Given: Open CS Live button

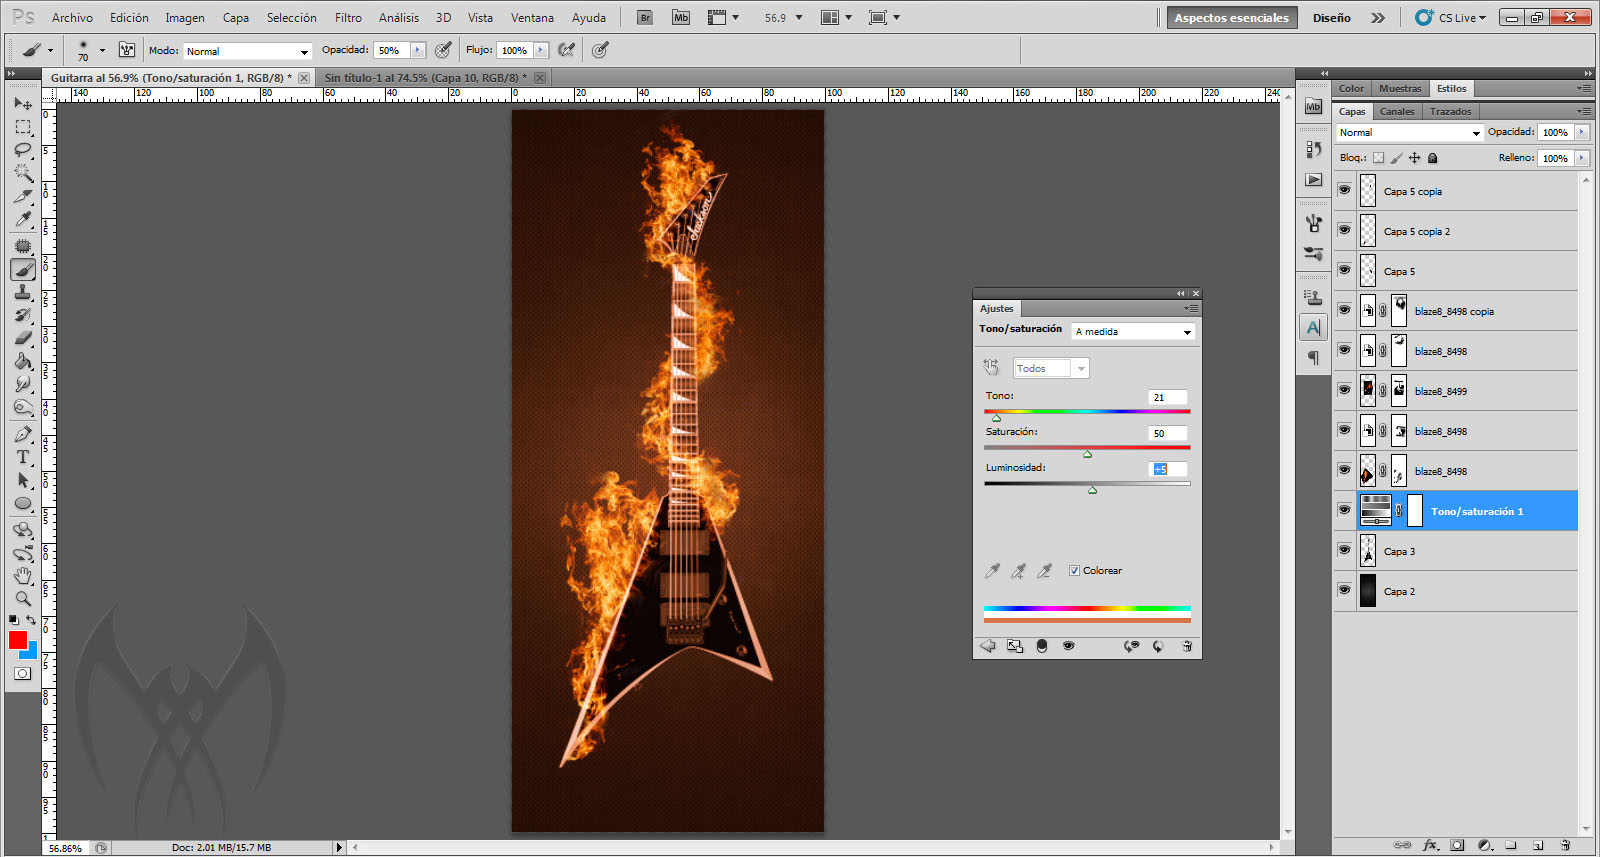Looking at the screenshot, I should click(x=1451, y=18).
